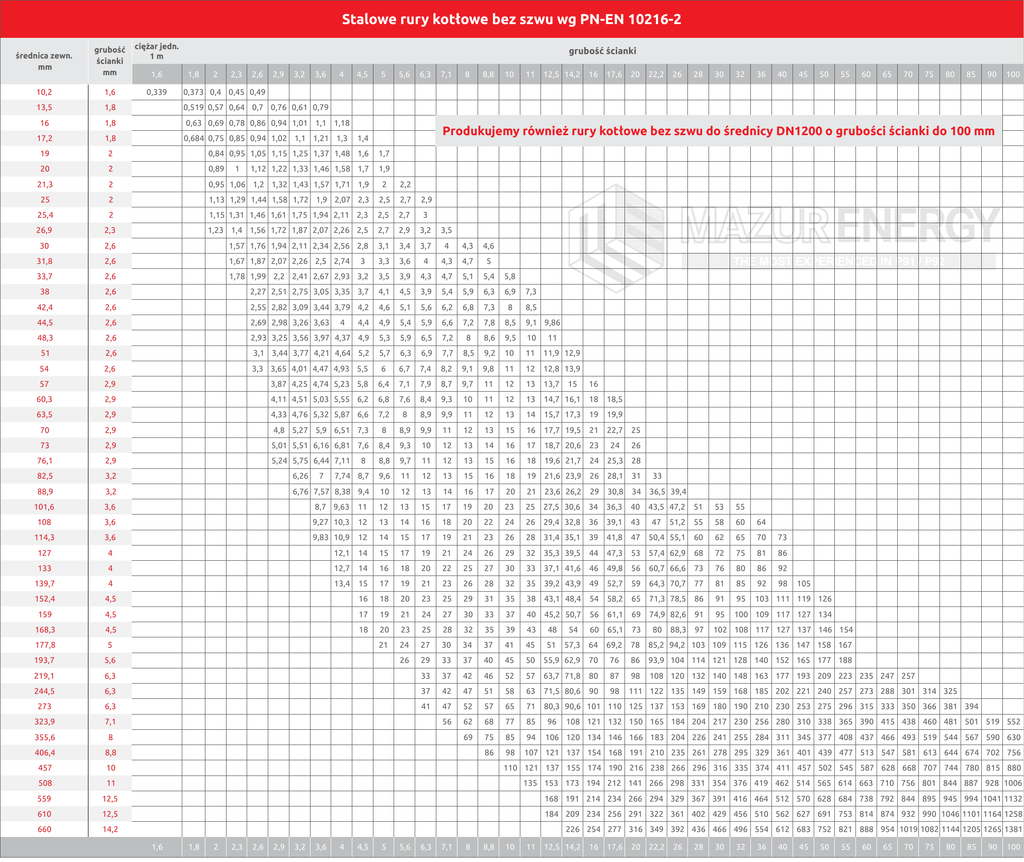The height and width of the screenshot is (862, 1024).
Task: Select the 660 diameter row label
Action: 44,828
